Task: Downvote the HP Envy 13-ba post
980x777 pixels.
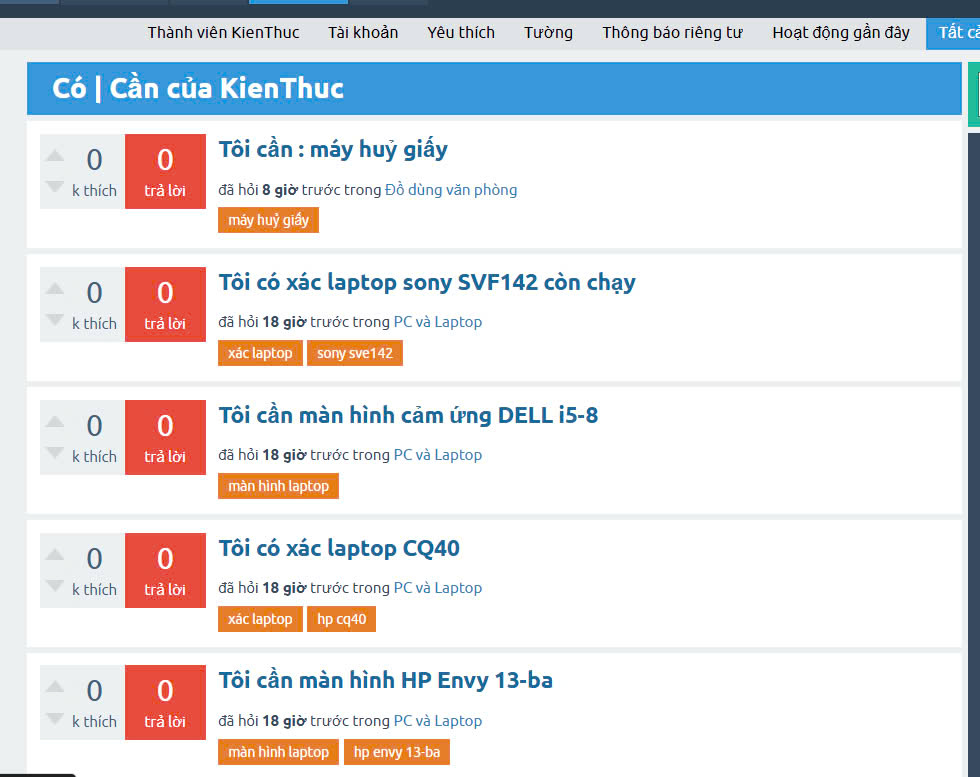Action: [x=55, y=718]
